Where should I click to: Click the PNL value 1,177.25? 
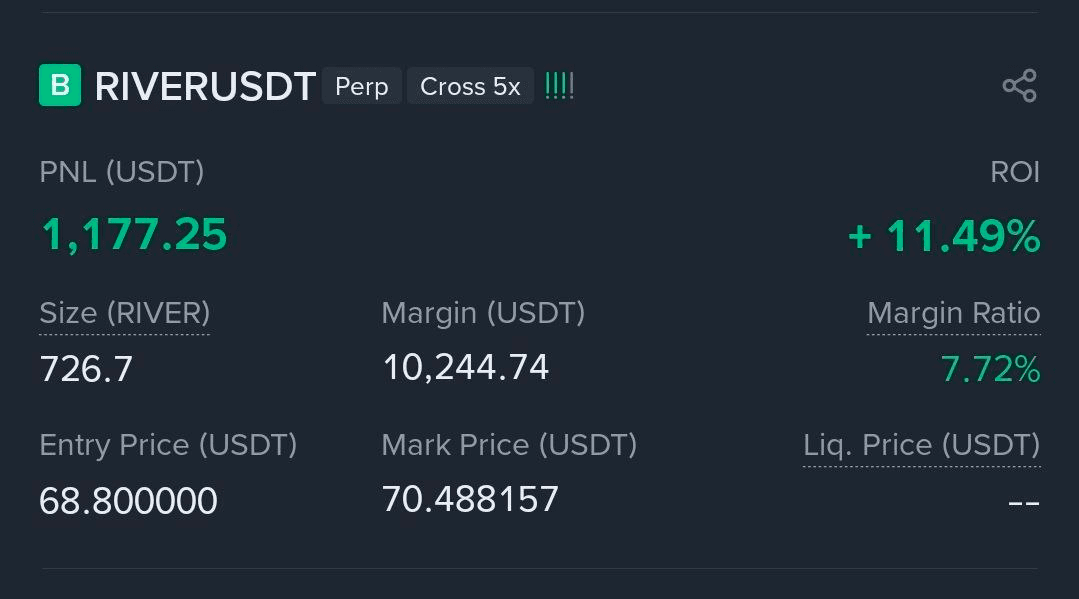[x=132, y=234]
